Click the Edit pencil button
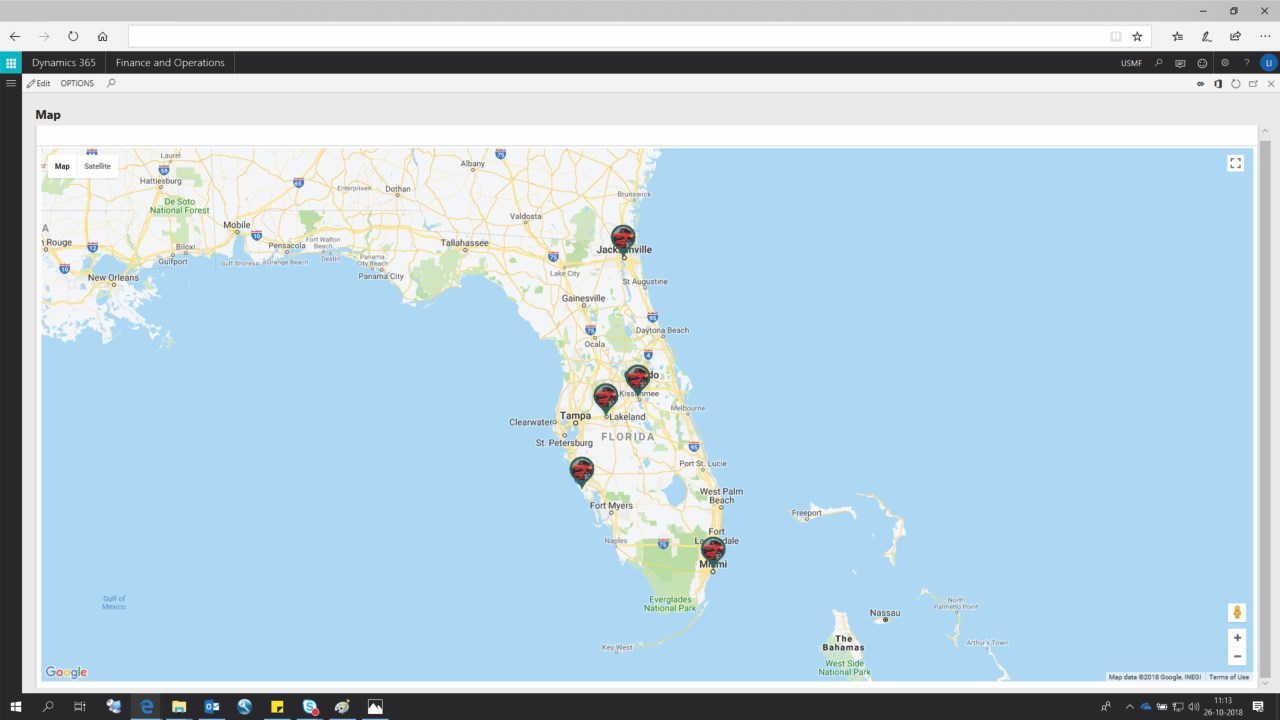 point(38,83)
